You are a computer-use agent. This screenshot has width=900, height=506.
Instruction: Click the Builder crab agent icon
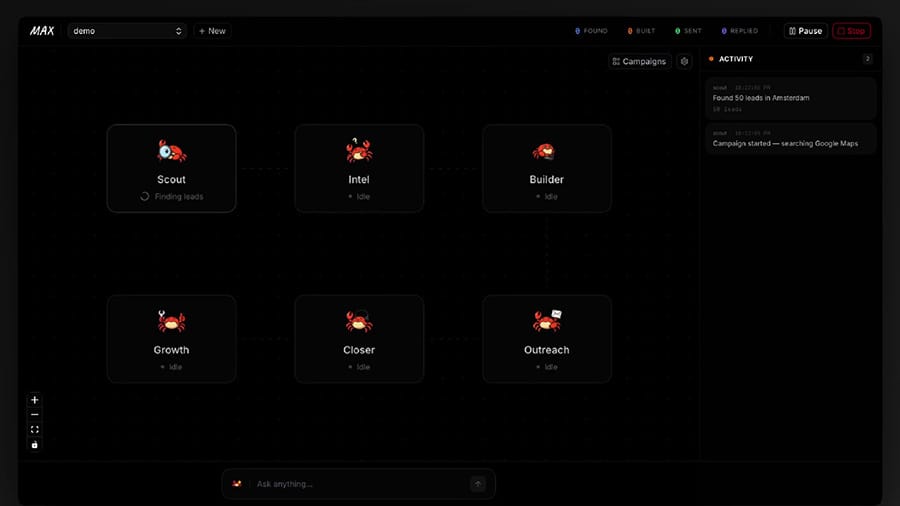pos(545,151)
